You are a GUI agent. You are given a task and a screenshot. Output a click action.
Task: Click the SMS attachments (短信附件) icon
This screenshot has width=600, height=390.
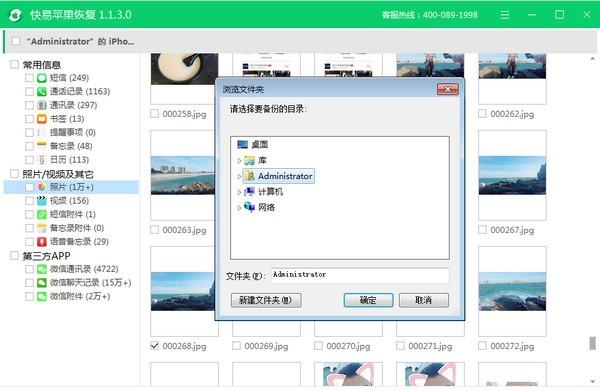pos(42,214)
